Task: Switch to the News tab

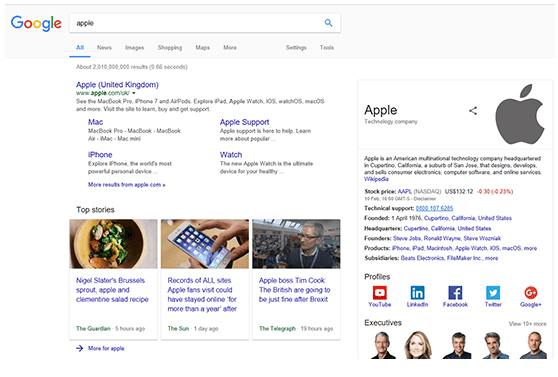Action: 104,47
